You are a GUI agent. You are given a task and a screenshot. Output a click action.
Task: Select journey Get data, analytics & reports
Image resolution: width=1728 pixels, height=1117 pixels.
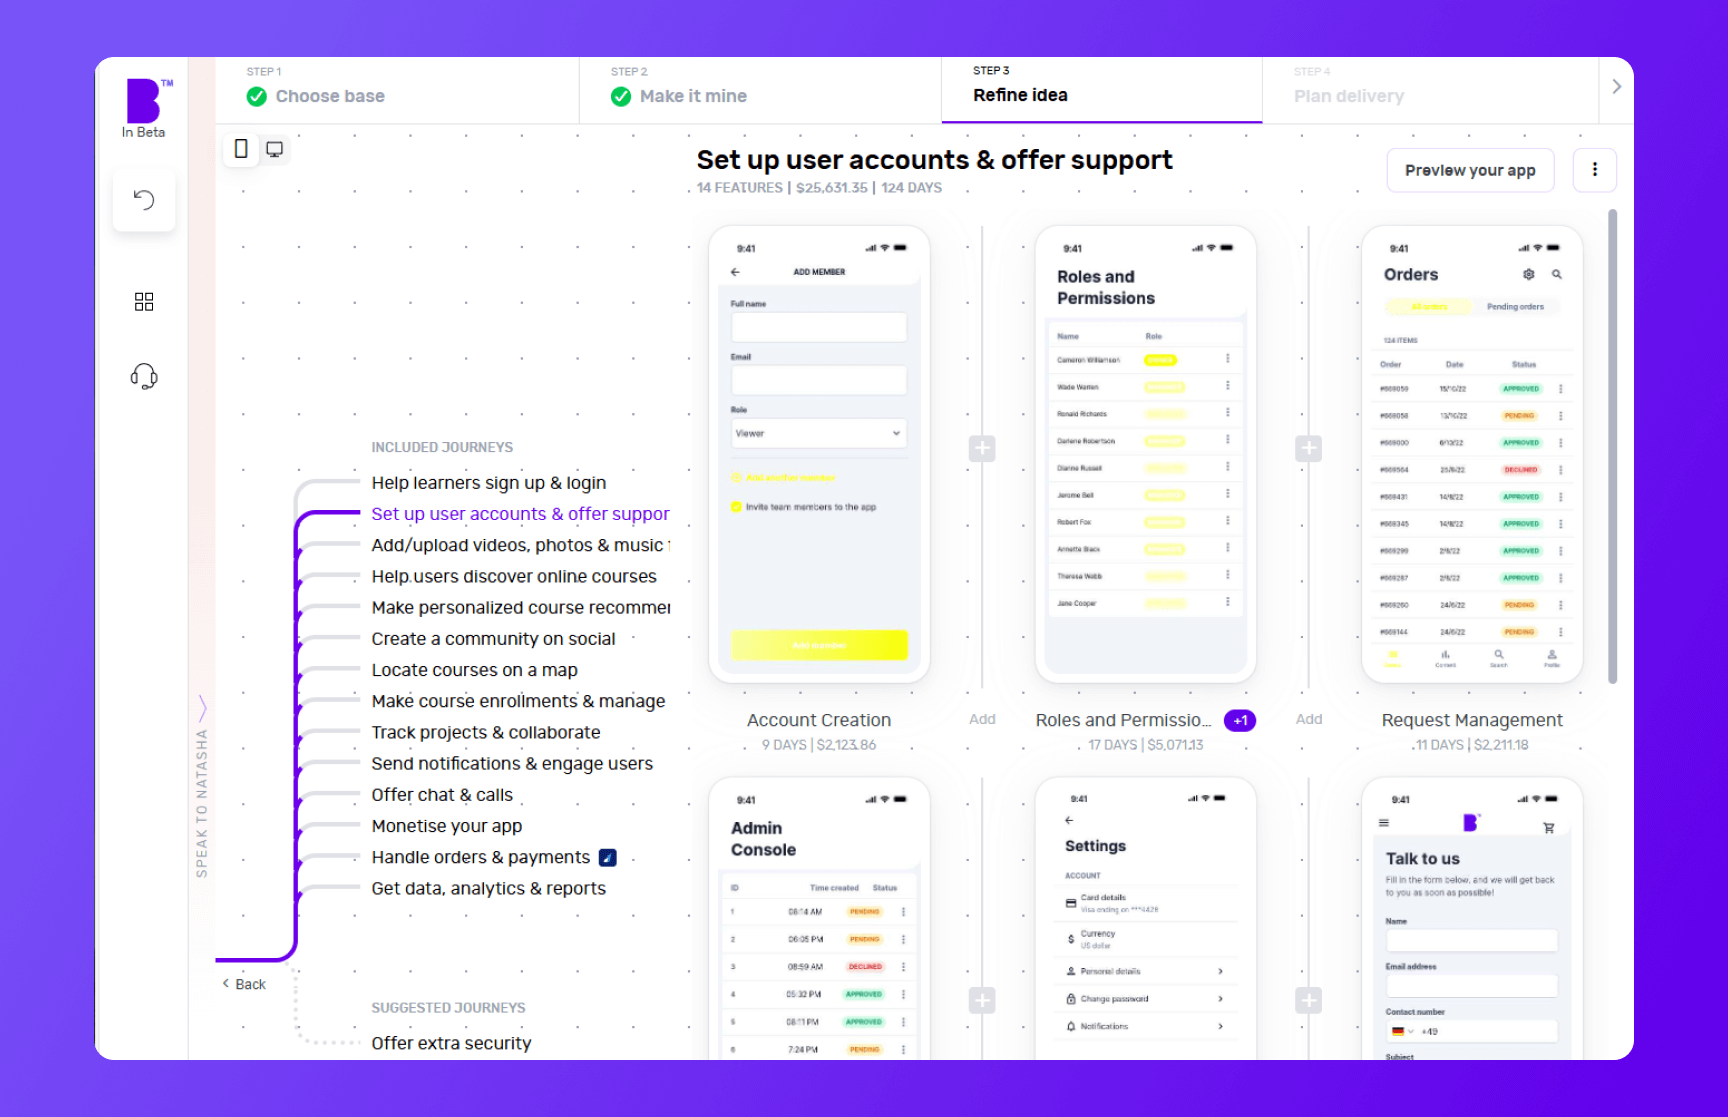click(488, 888)
